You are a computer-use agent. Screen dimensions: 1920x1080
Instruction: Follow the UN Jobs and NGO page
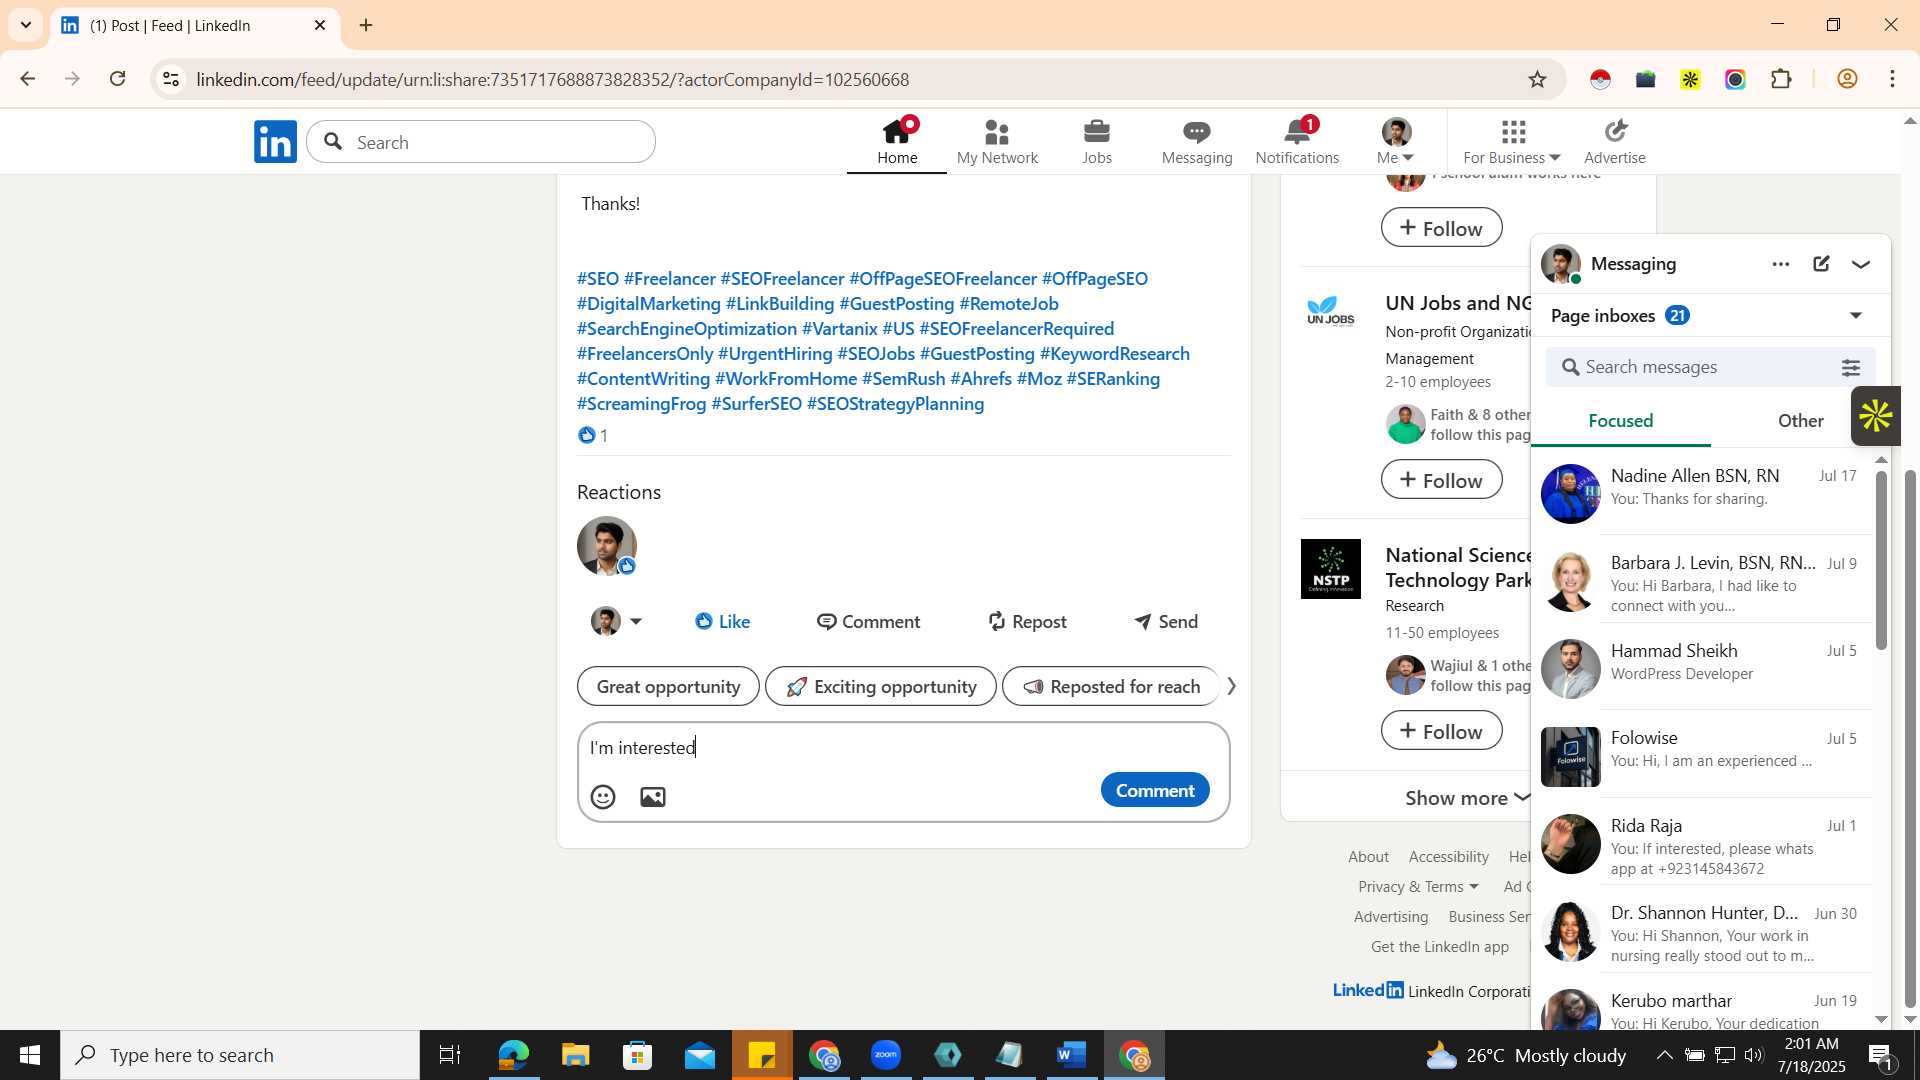click(1441, 480)
